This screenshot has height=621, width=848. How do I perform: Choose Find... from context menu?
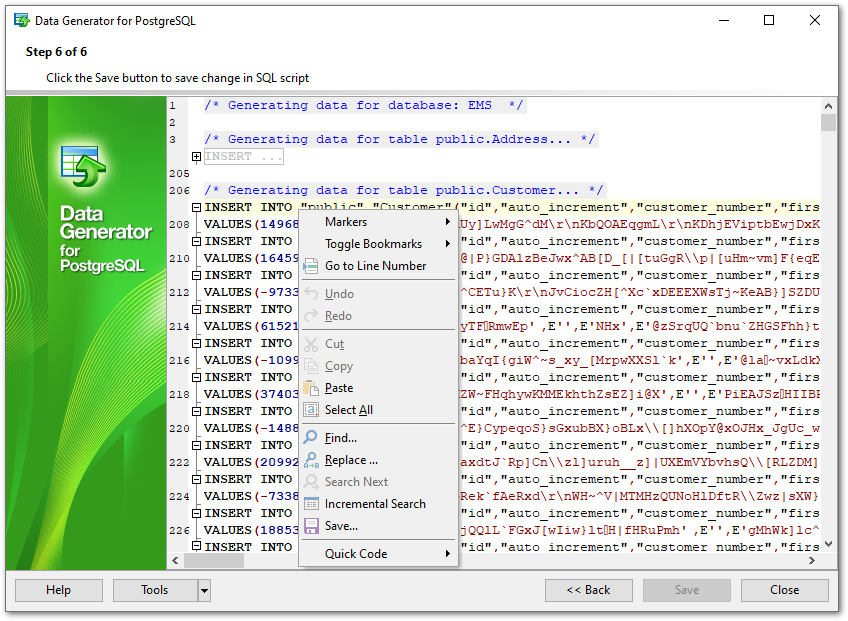(379, 438)
